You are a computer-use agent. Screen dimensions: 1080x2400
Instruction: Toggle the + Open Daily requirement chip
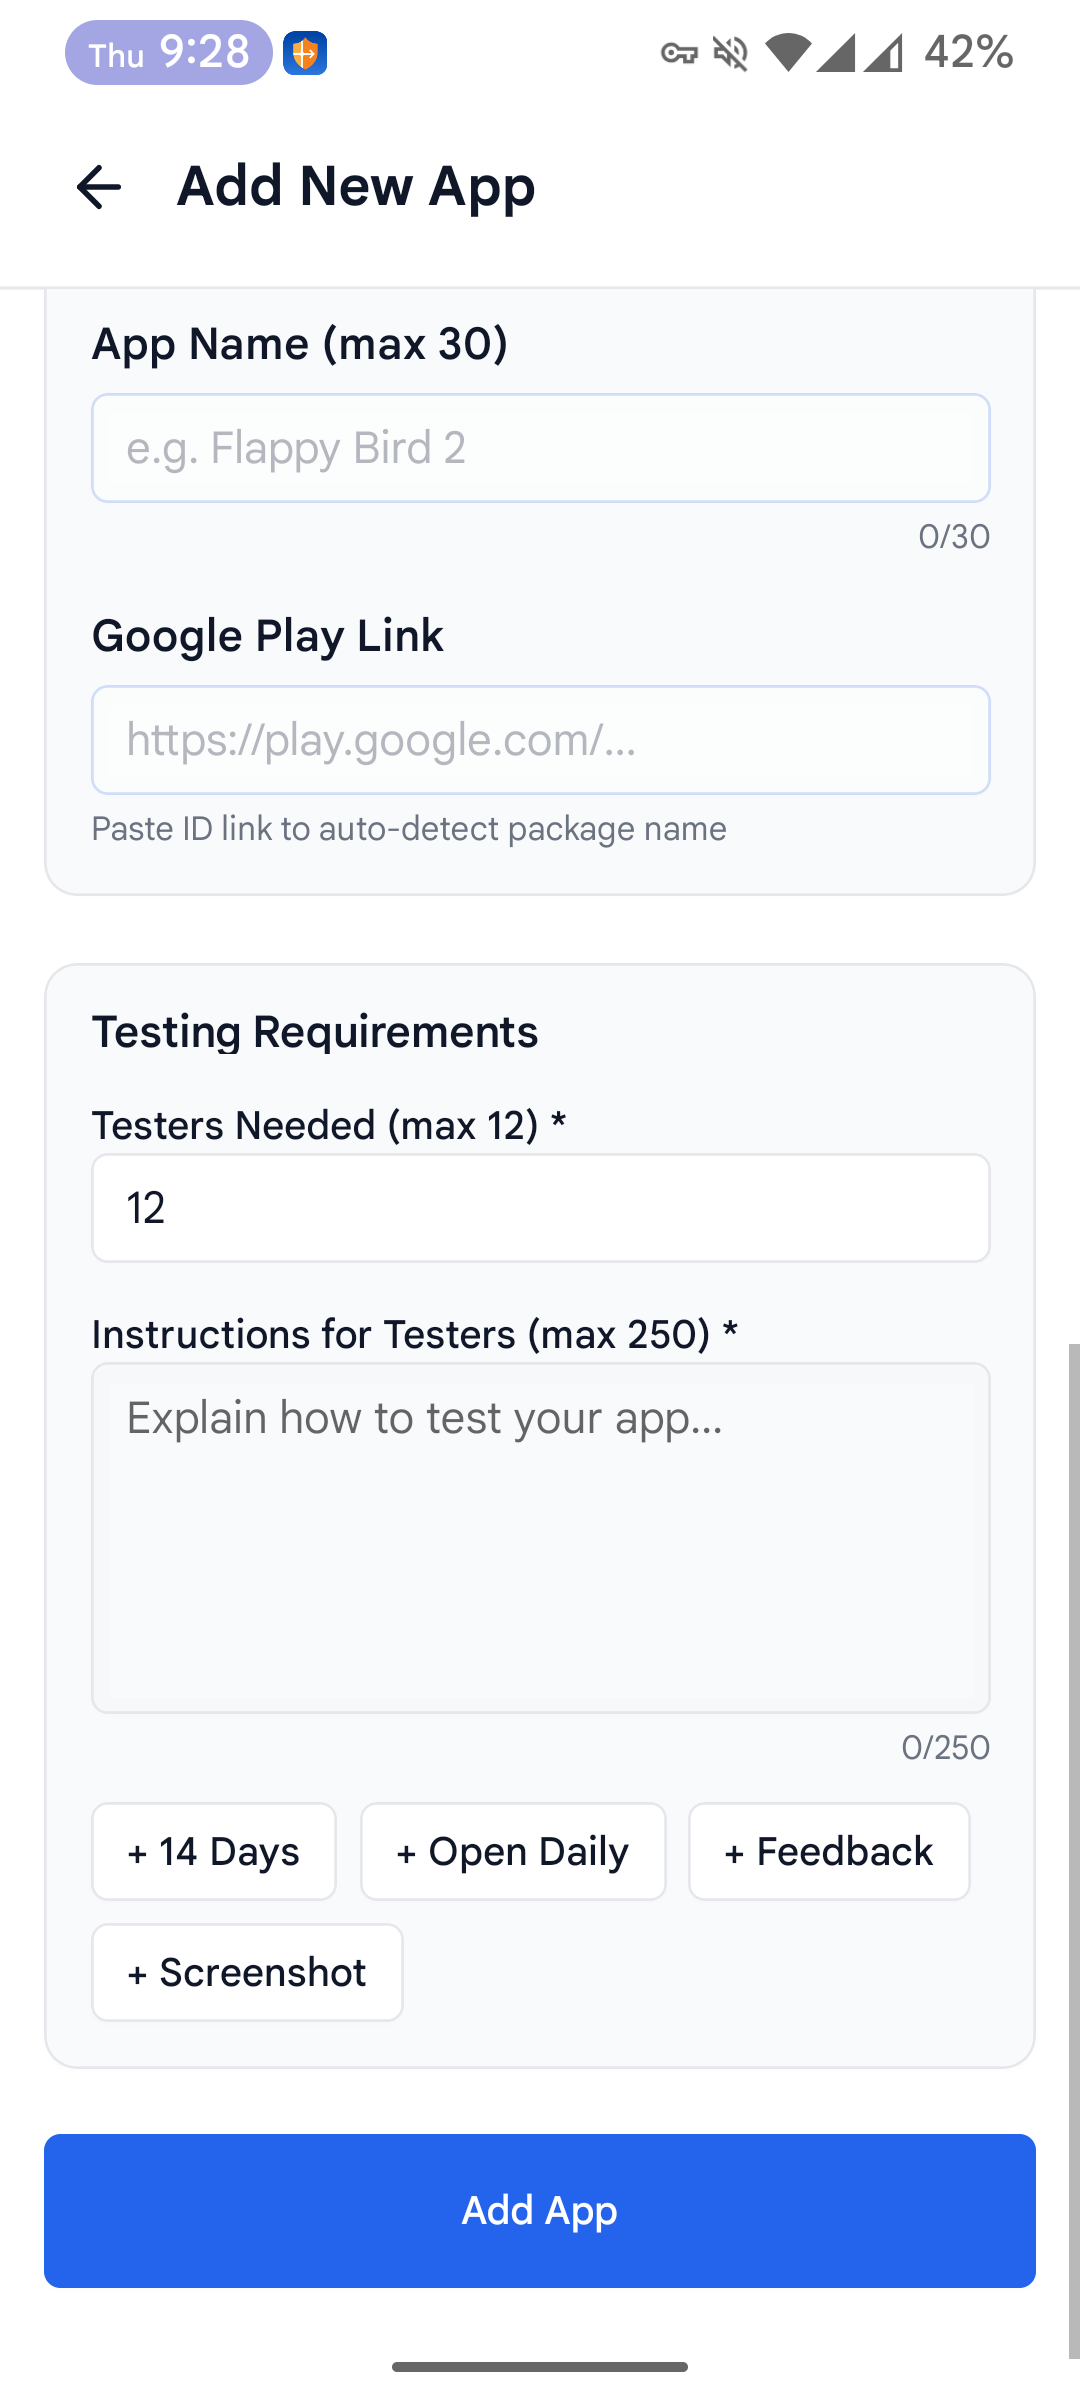pyautogui.click(x=512, y=1851)
